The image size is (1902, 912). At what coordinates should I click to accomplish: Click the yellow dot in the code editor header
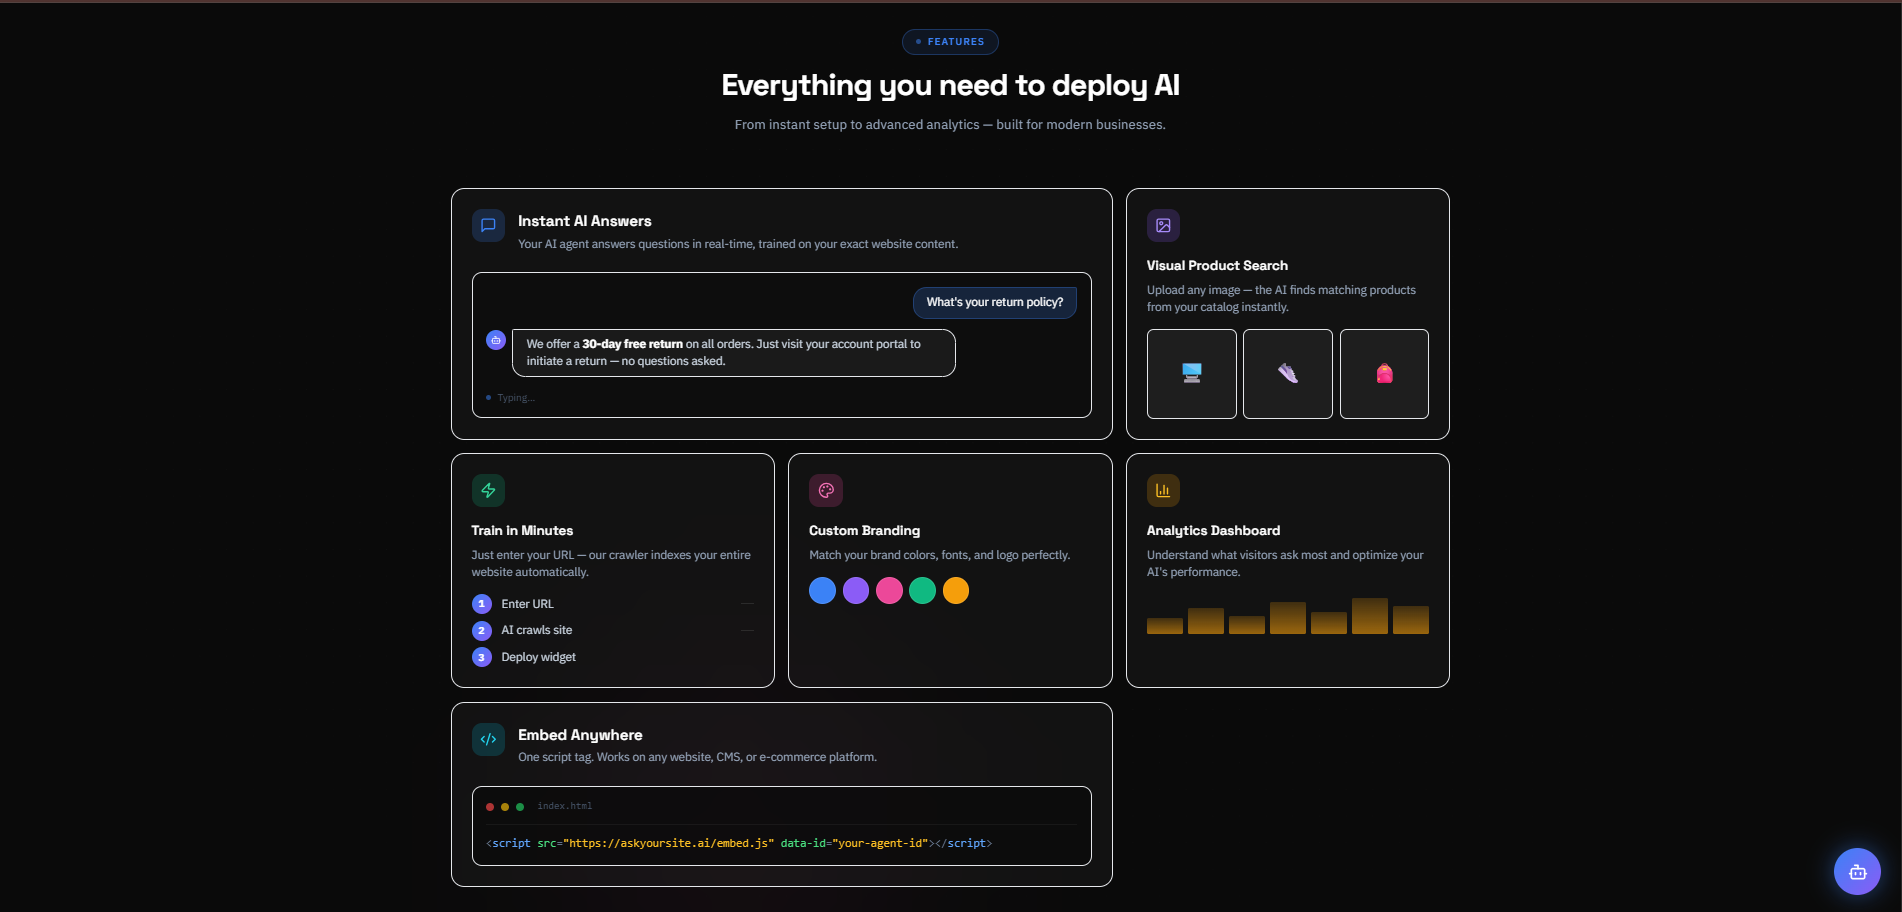[504, 806]
